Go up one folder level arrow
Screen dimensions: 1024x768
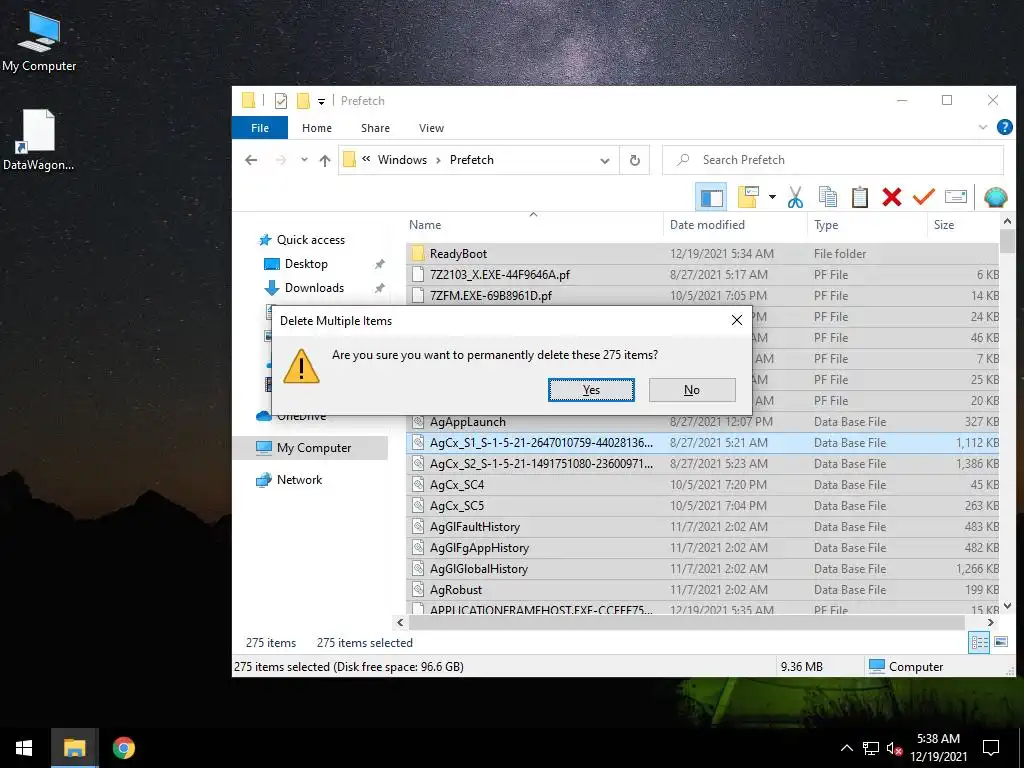coord(325,160)
